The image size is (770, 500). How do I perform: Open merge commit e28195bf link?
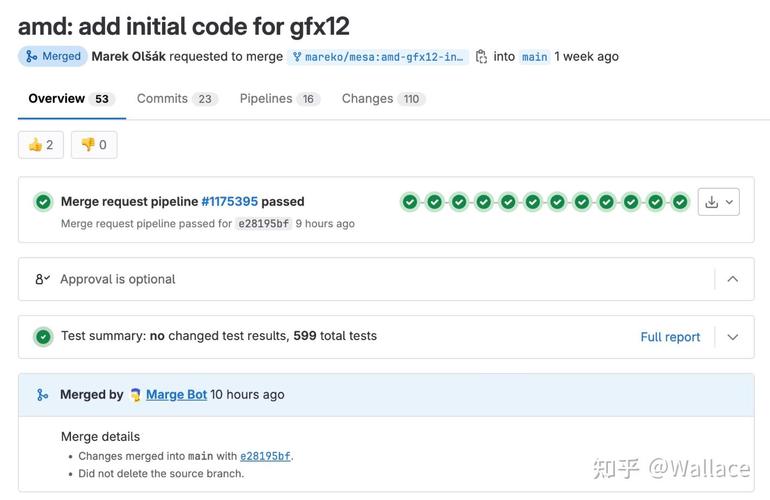pos(265,456)
